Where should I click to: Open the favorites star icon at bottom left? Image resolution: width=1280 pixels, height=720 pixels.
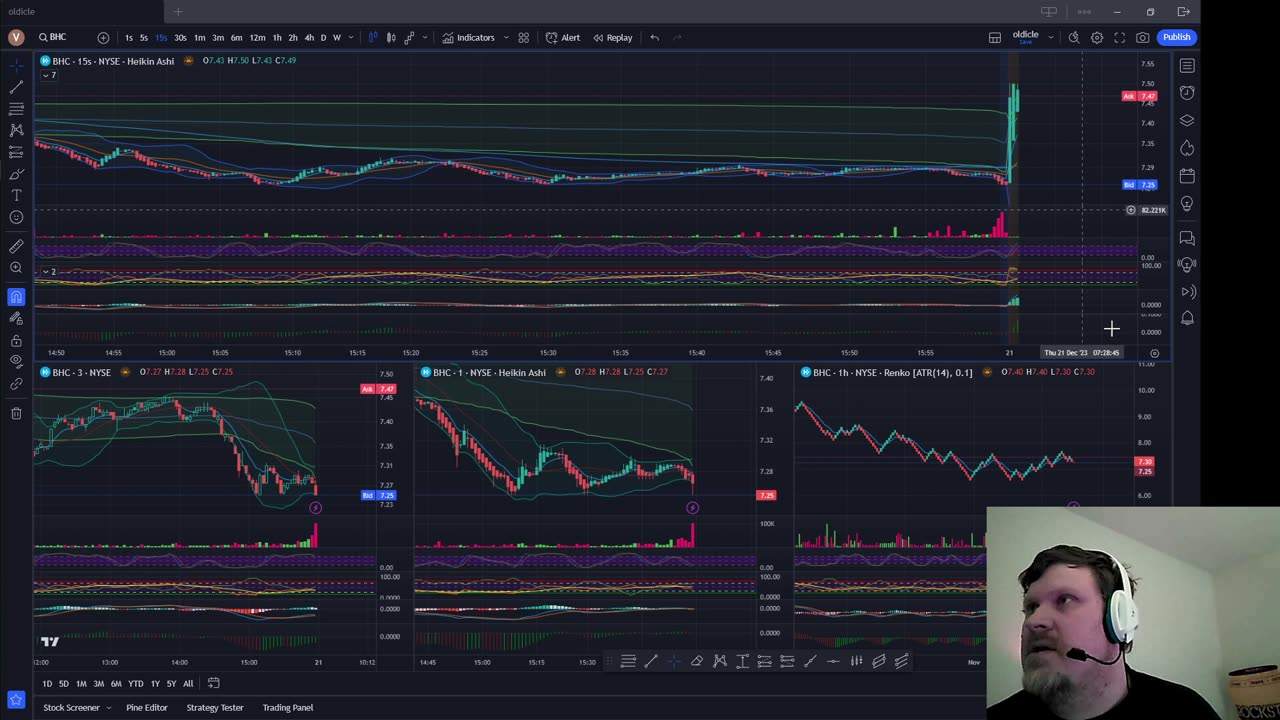pos(15,700)
